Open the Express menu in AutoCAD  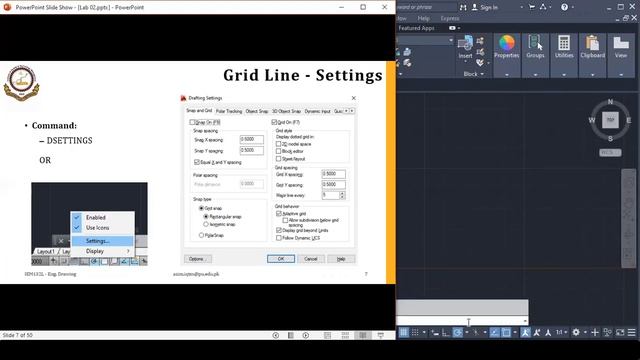450,18
